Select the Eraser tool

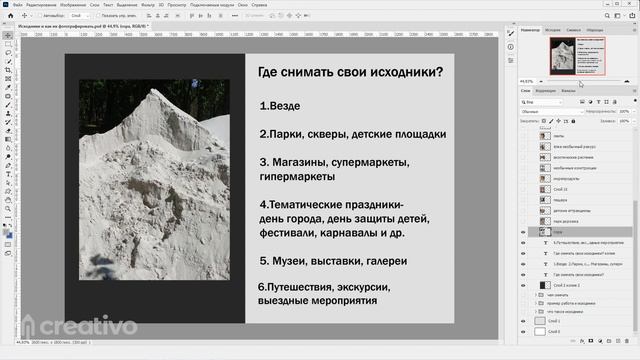8,131
